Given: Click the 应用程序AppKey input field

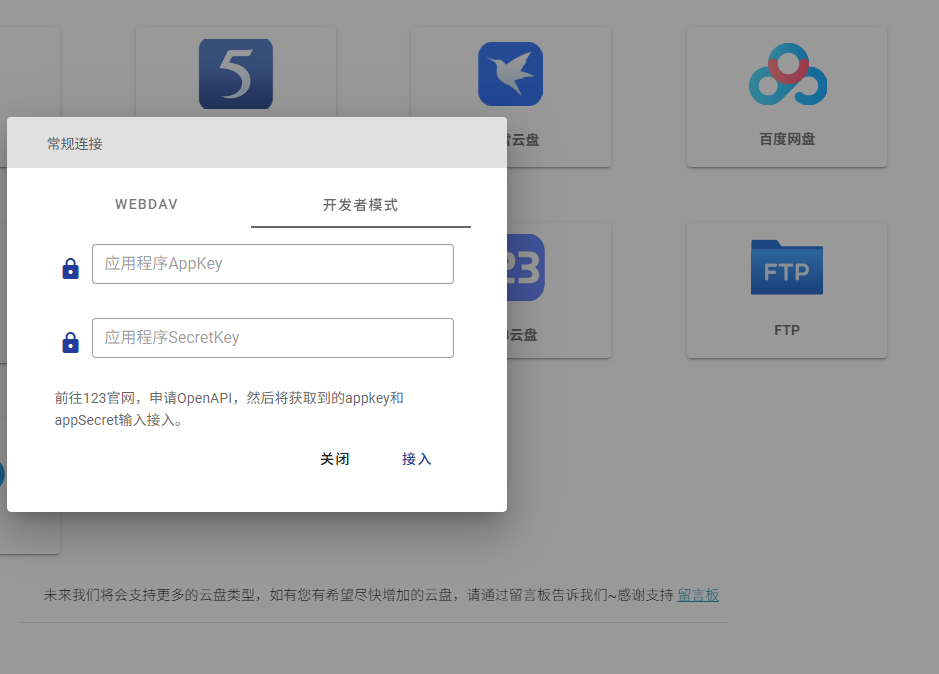Looking at the screenshot, I should pos(272,263).
